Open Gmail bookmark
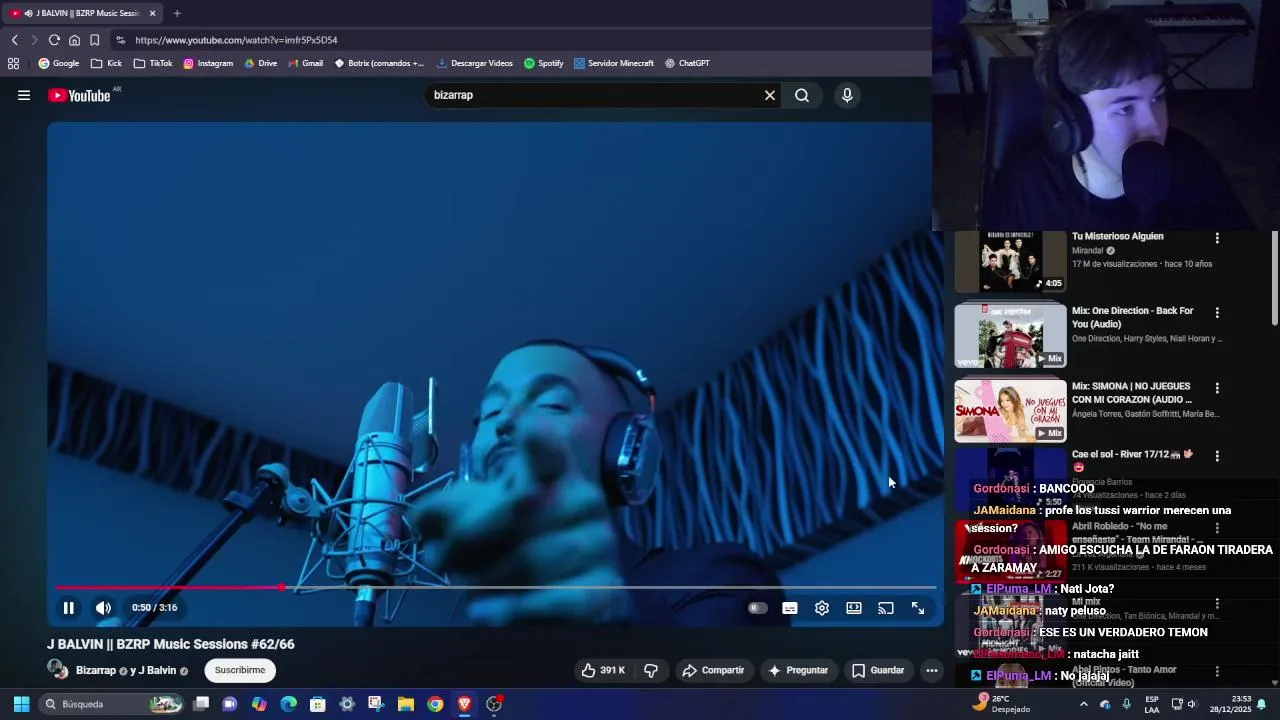1280x720 pixels. [306, 63]
